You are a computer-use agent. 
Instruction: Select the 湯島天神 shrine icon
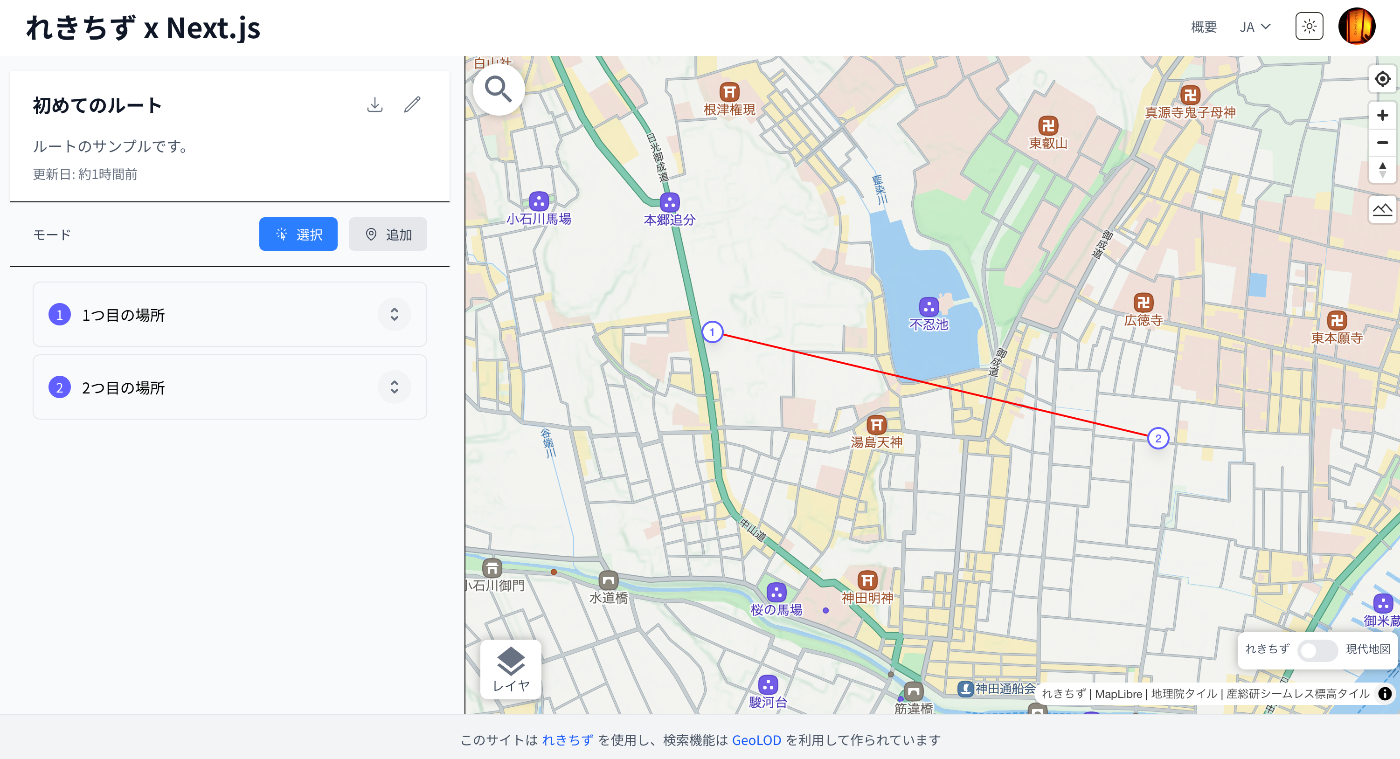[x=877, y=424]
